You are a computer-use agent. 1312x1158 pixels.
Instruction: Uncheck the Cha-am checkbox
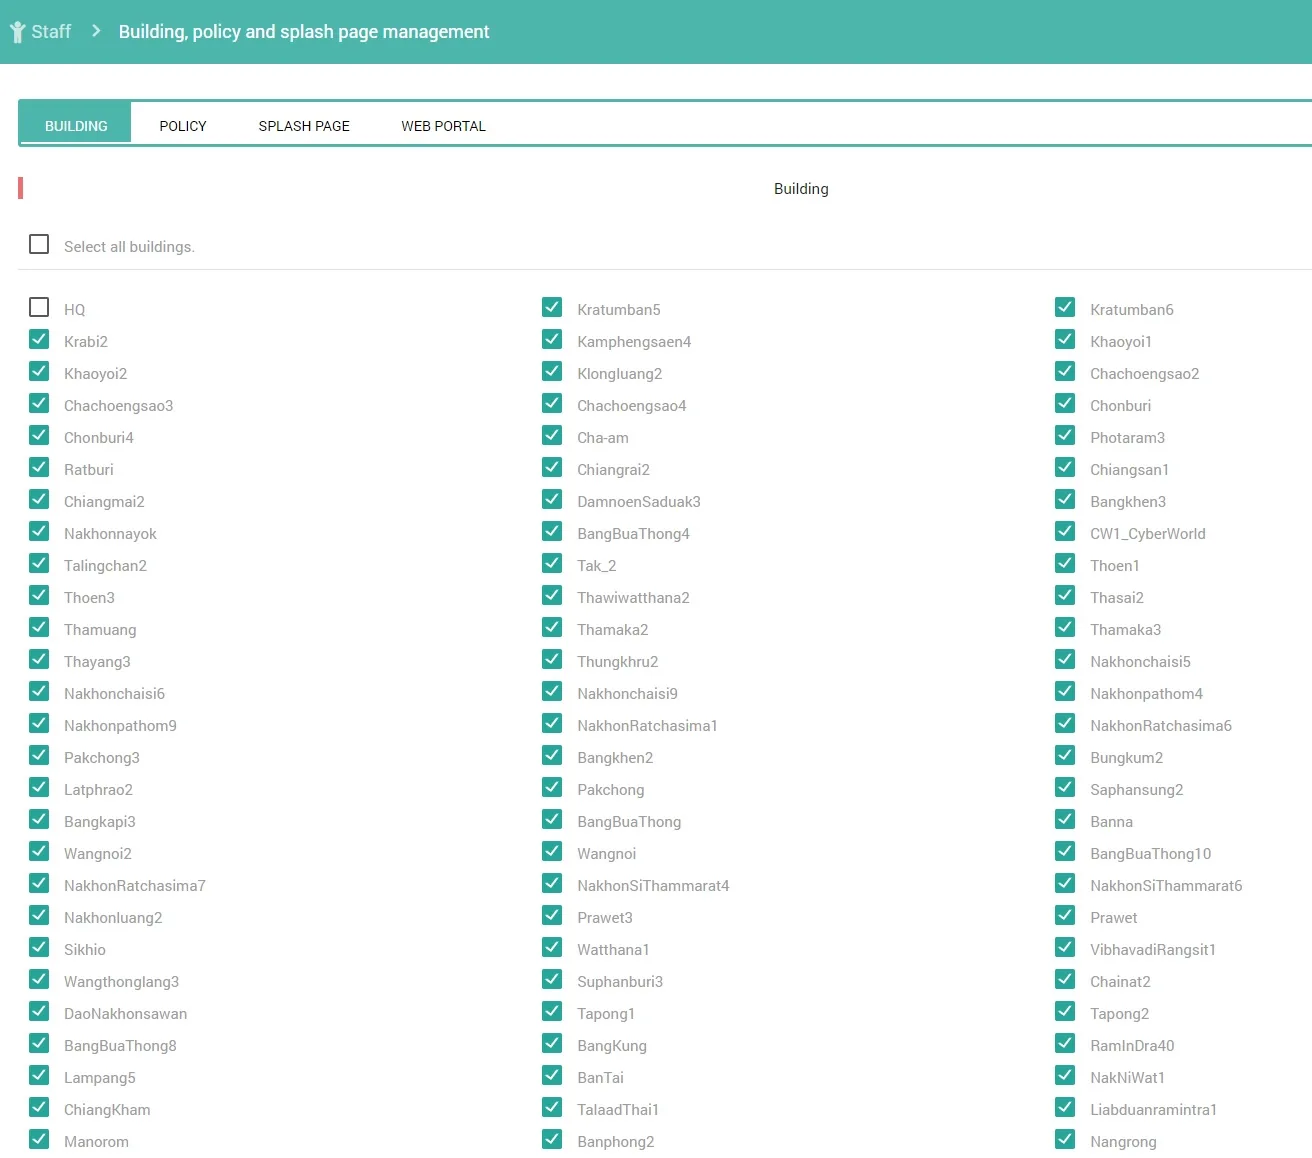[x=552, y=435]
